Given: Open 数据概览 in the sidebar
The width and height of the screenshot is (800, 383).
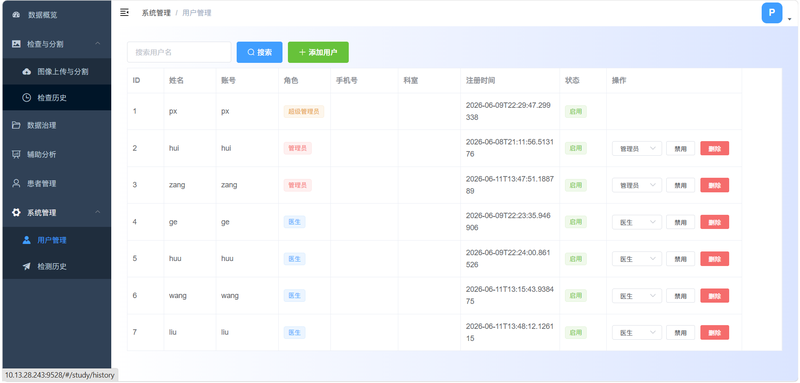Looking at the screenshot, I should (57, 15).
